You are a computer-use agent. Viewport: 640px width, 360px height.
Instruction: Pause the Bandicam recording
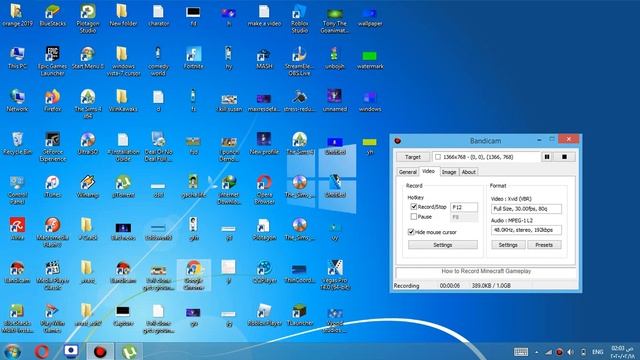(x=547, y=157)
